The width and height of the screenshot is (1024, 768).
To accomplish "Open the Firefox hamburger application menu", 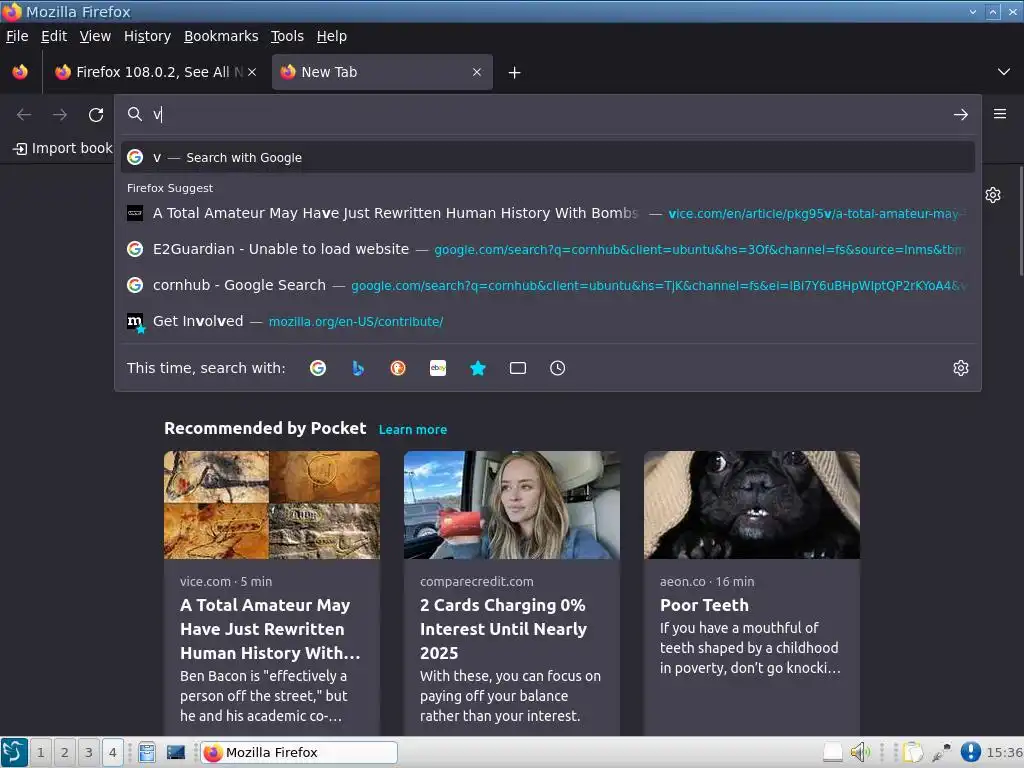I will pyautogui.click(x=1000, y=114).
